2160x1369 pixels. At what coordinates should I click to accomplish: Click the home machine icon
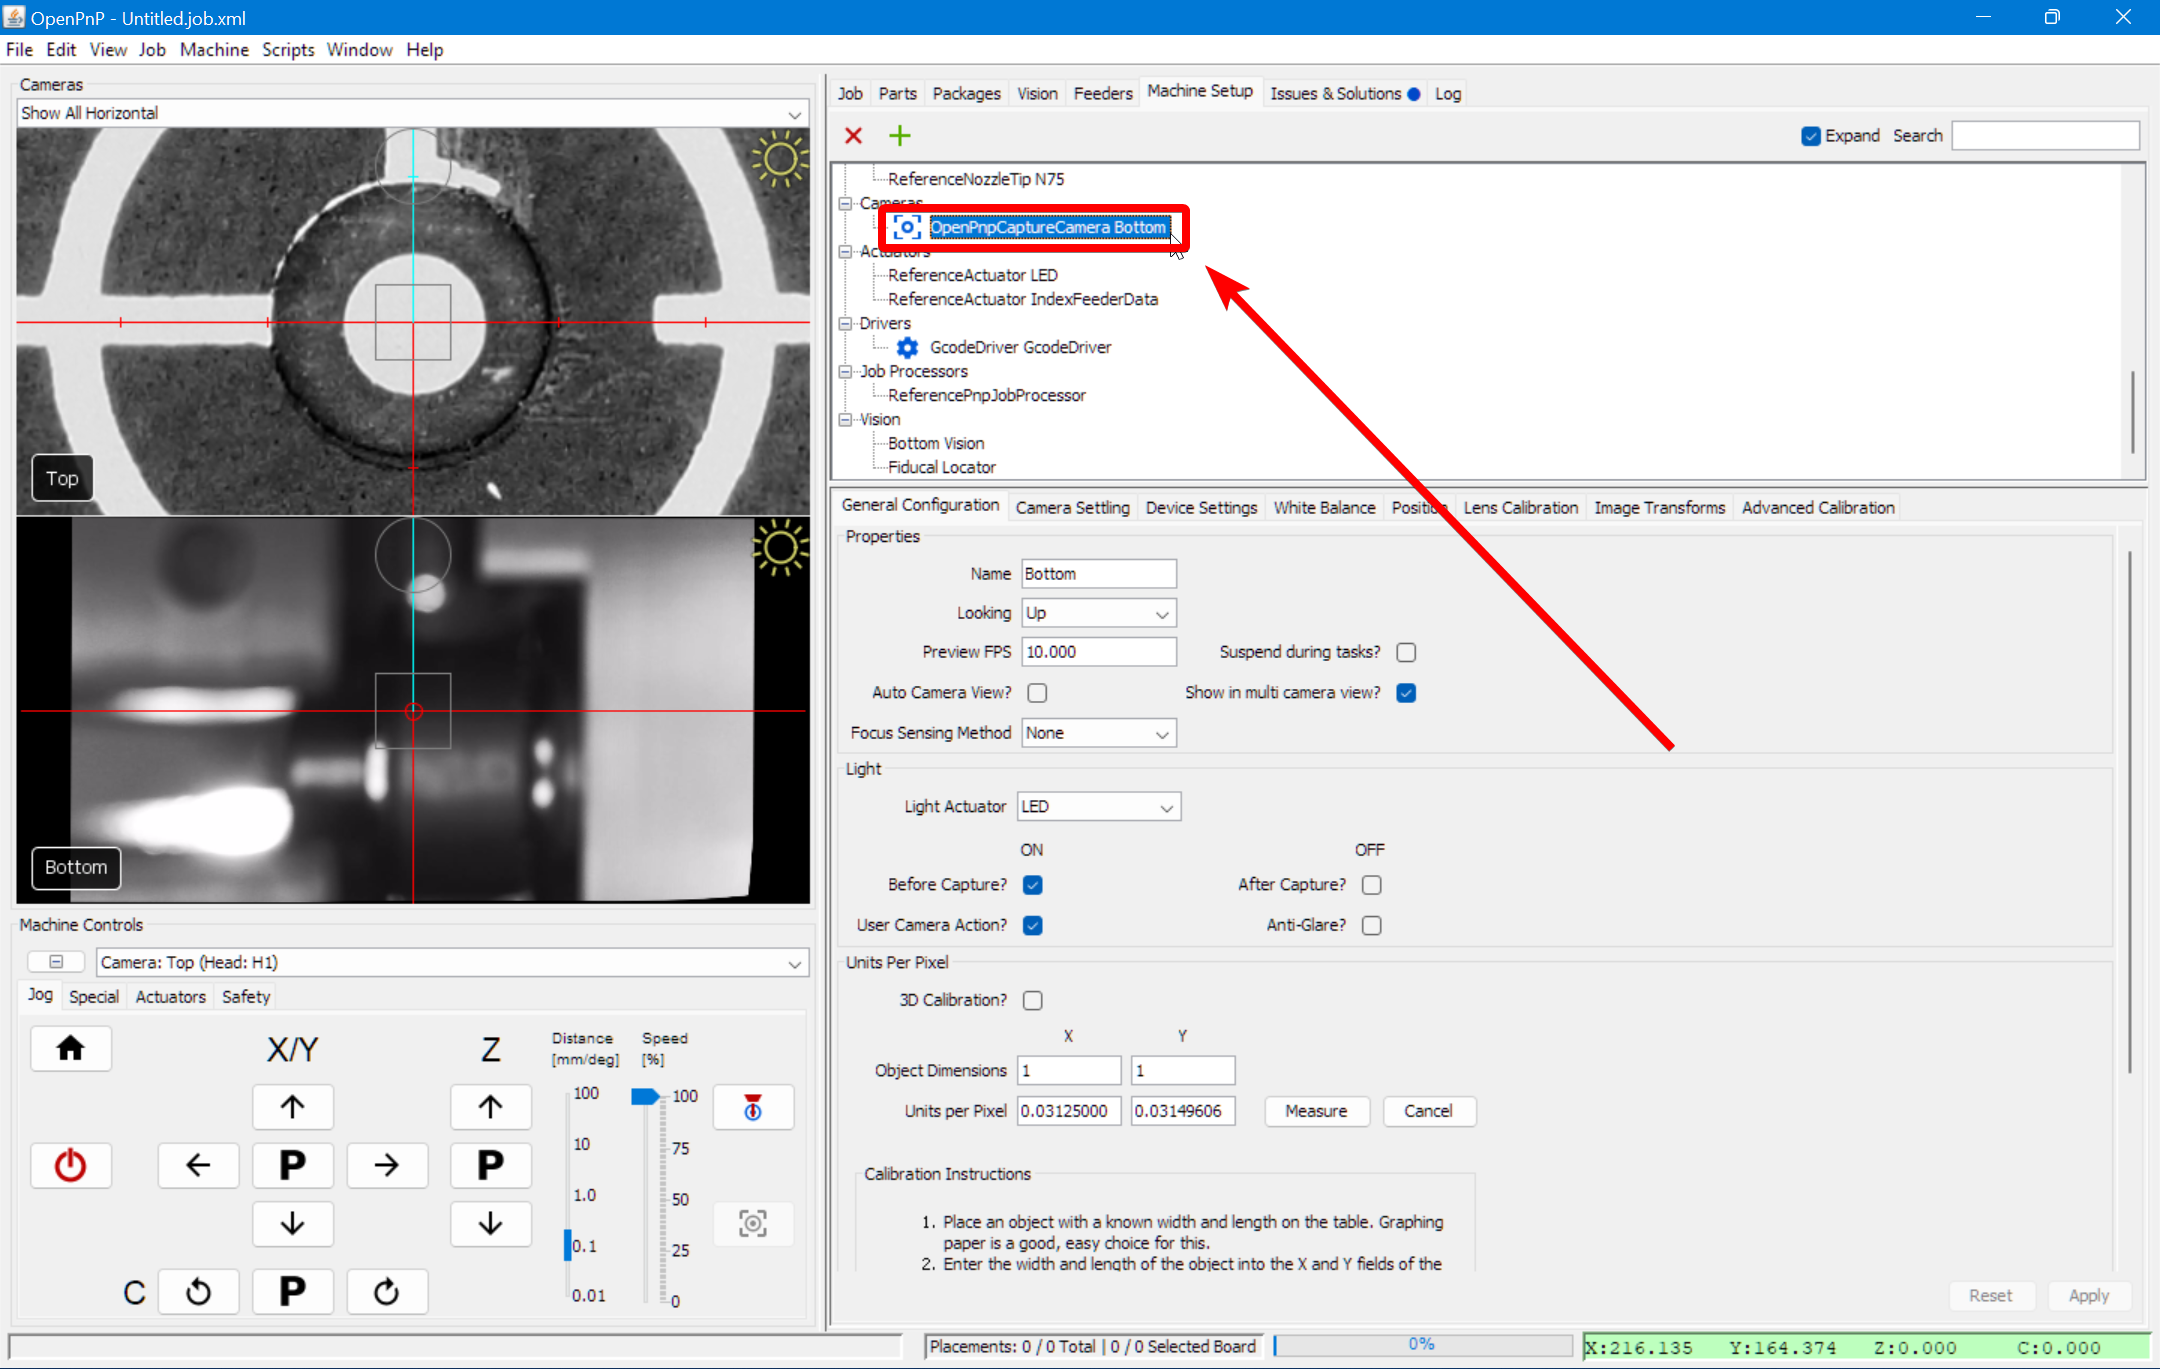[70, 1049]
